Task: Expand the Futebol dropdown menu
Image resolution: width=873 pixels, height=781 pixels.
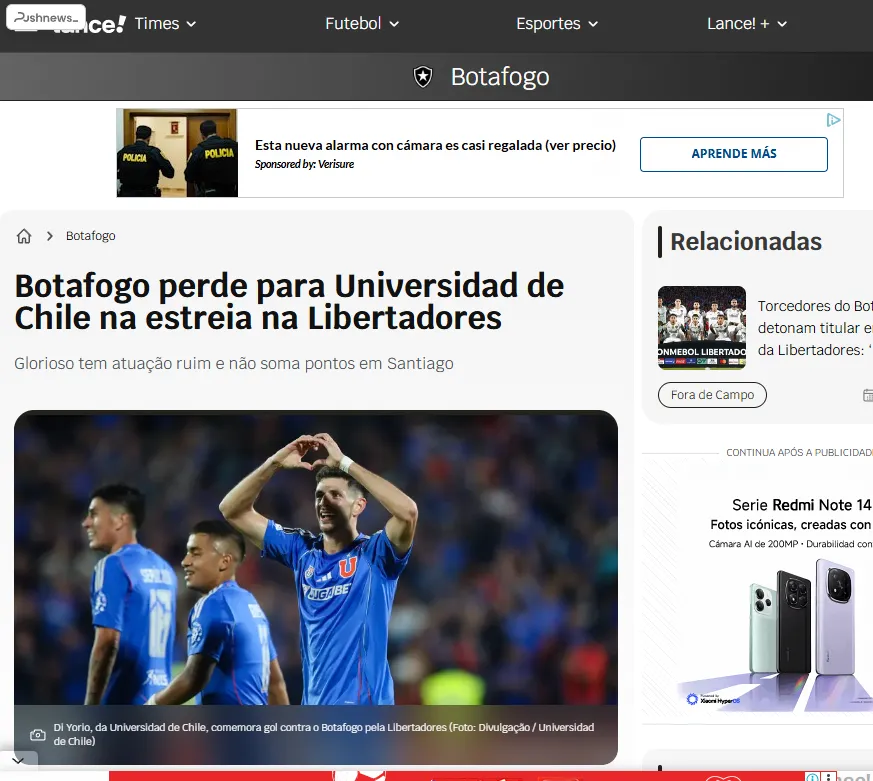Action: [362, 23]
